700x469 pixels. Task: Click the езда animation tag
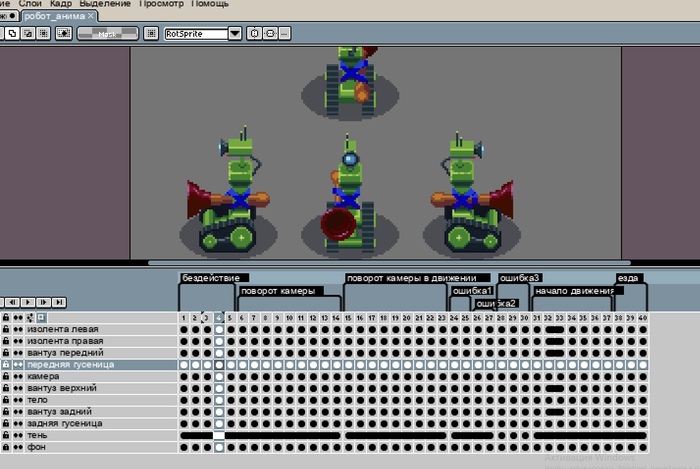pos(628,278)
